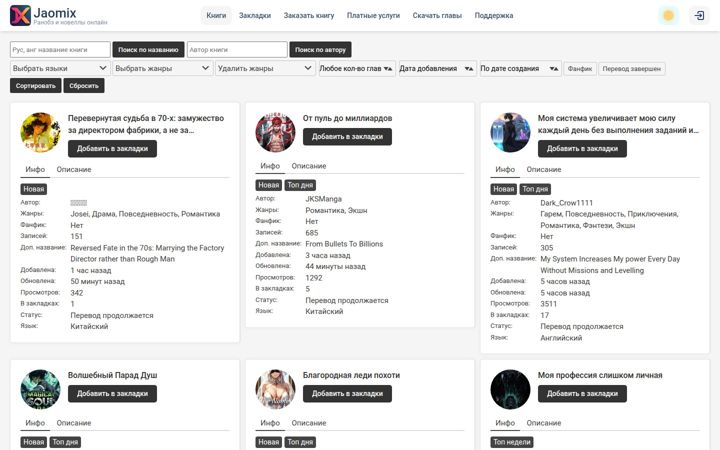
Task: Open the Книги menu item
Action: 216,16
